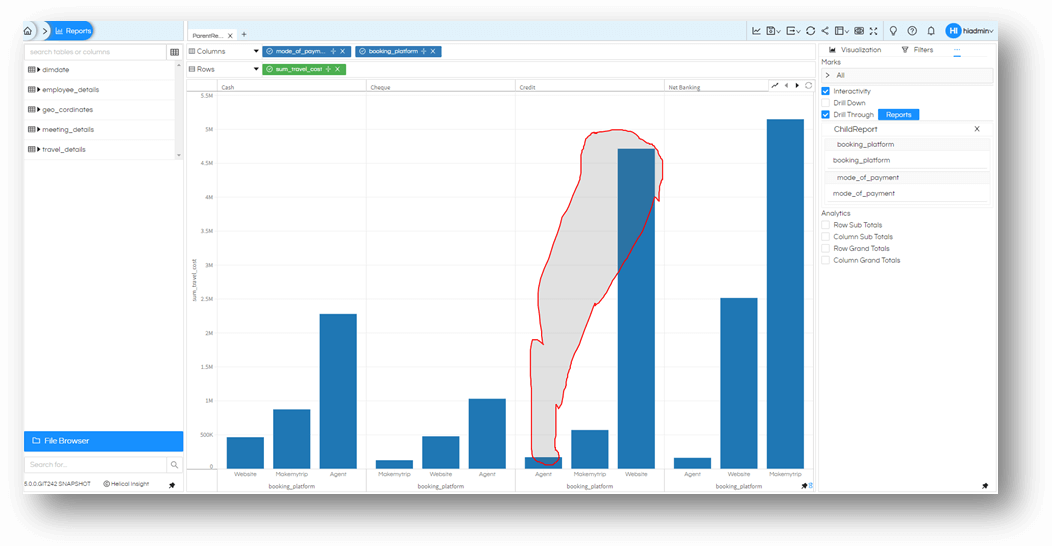Enable the Drill Down checkbox
1052x546 pixels.
(826, 103)
